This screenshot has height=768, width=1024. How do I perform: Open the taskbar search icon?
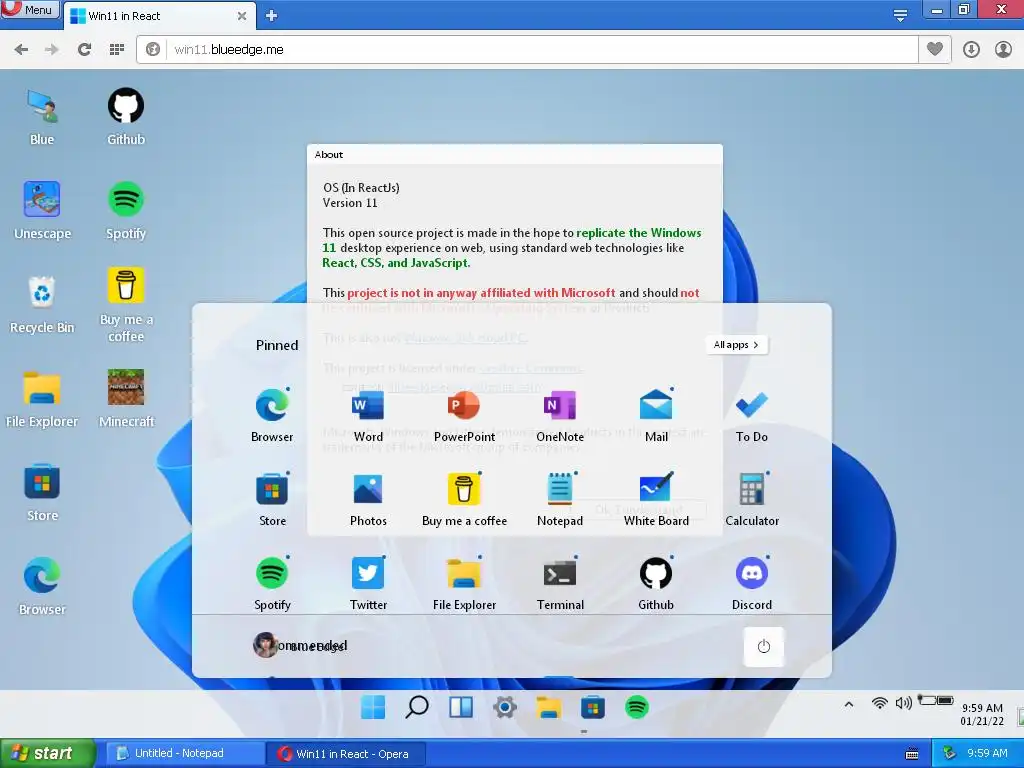[x=417, y=707]
